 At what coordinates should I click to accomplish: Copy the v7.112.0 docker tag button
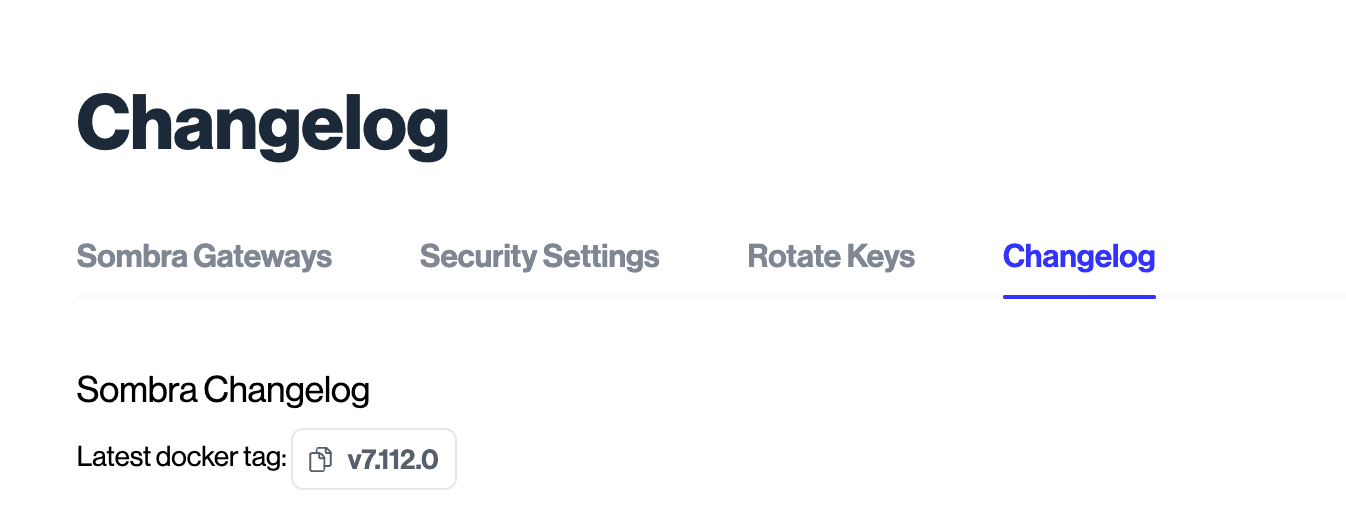374,460
